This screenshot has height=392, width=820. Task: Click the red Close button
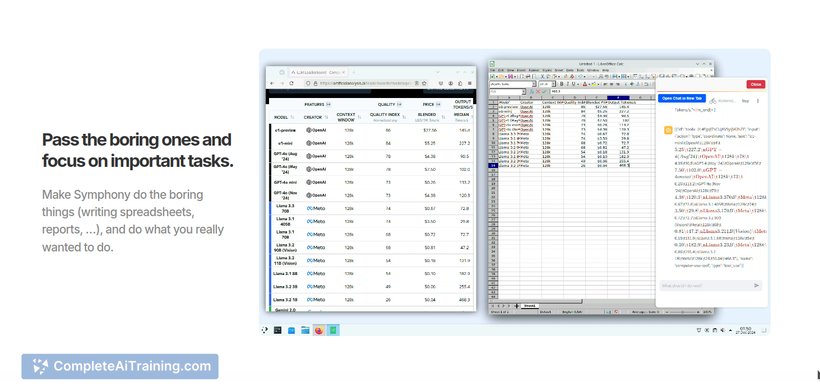point(756,84)
